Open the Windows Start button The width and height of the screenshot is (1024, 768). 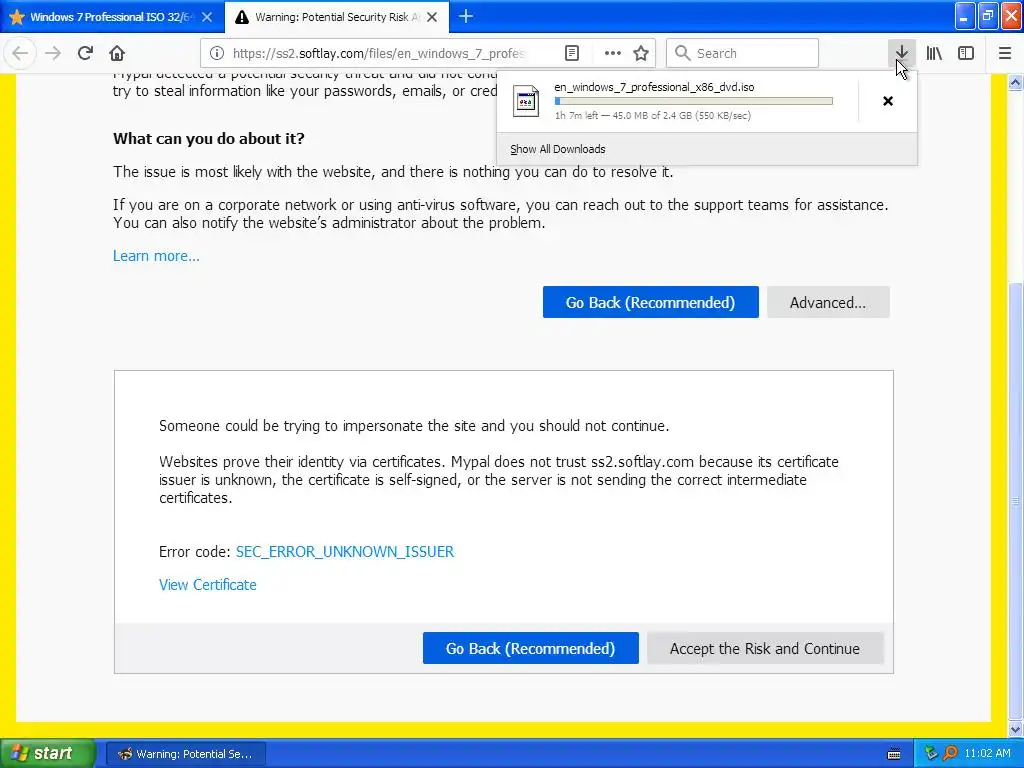click(x=48, y=754)
